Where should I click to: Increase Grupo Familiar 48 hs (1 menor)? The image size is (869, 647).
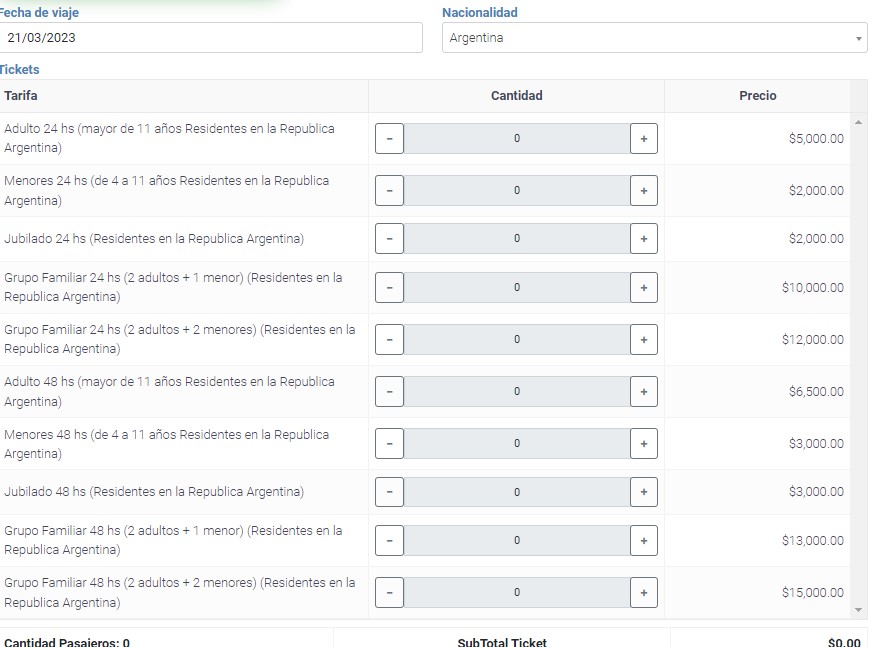tap(643, 540)
